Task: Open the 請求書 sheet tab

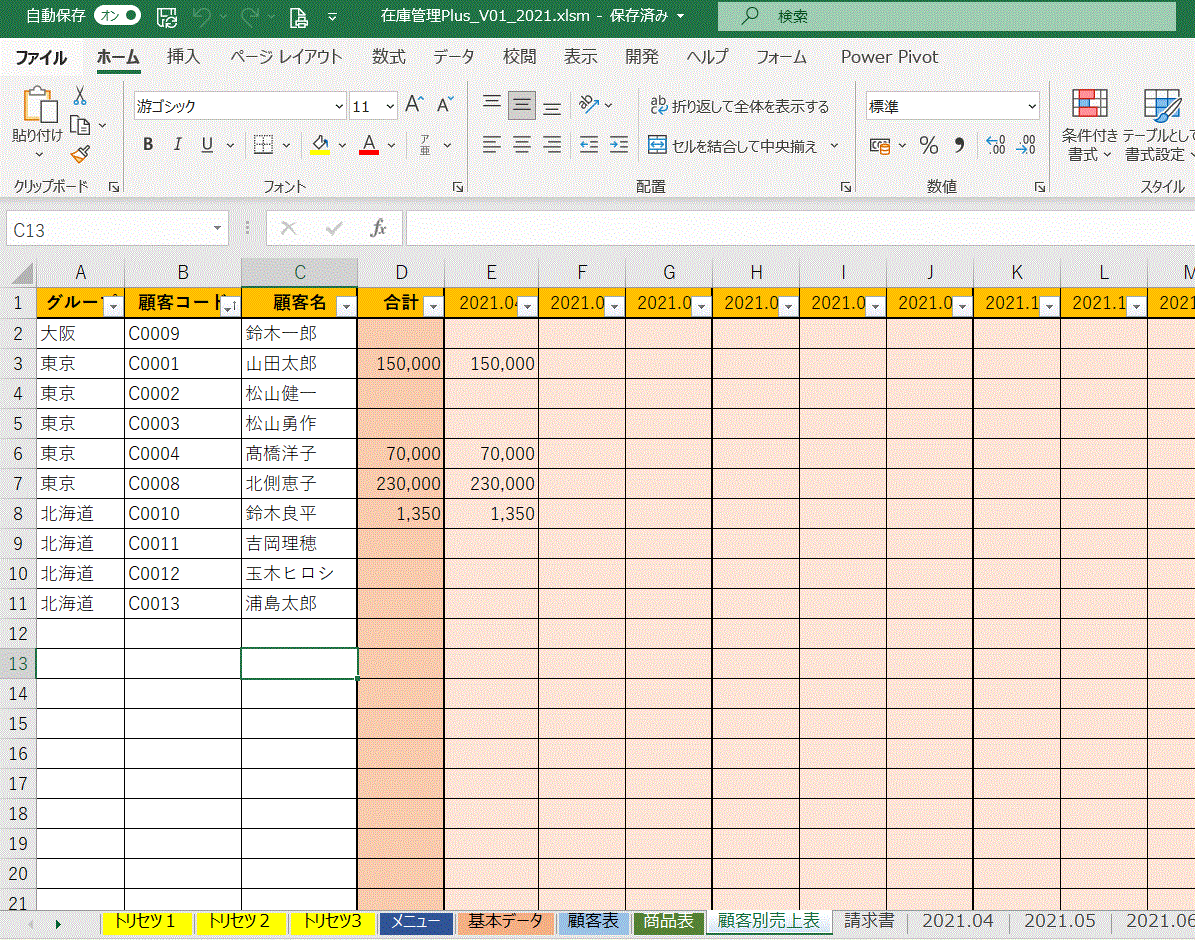Action: [869, 921]
